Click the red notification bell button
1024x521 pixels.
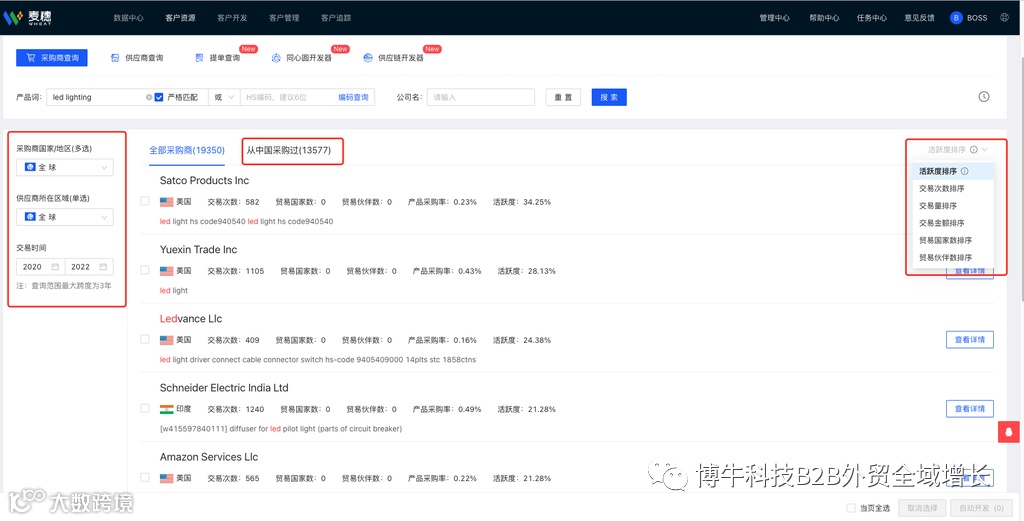(x=1009, y=432)
